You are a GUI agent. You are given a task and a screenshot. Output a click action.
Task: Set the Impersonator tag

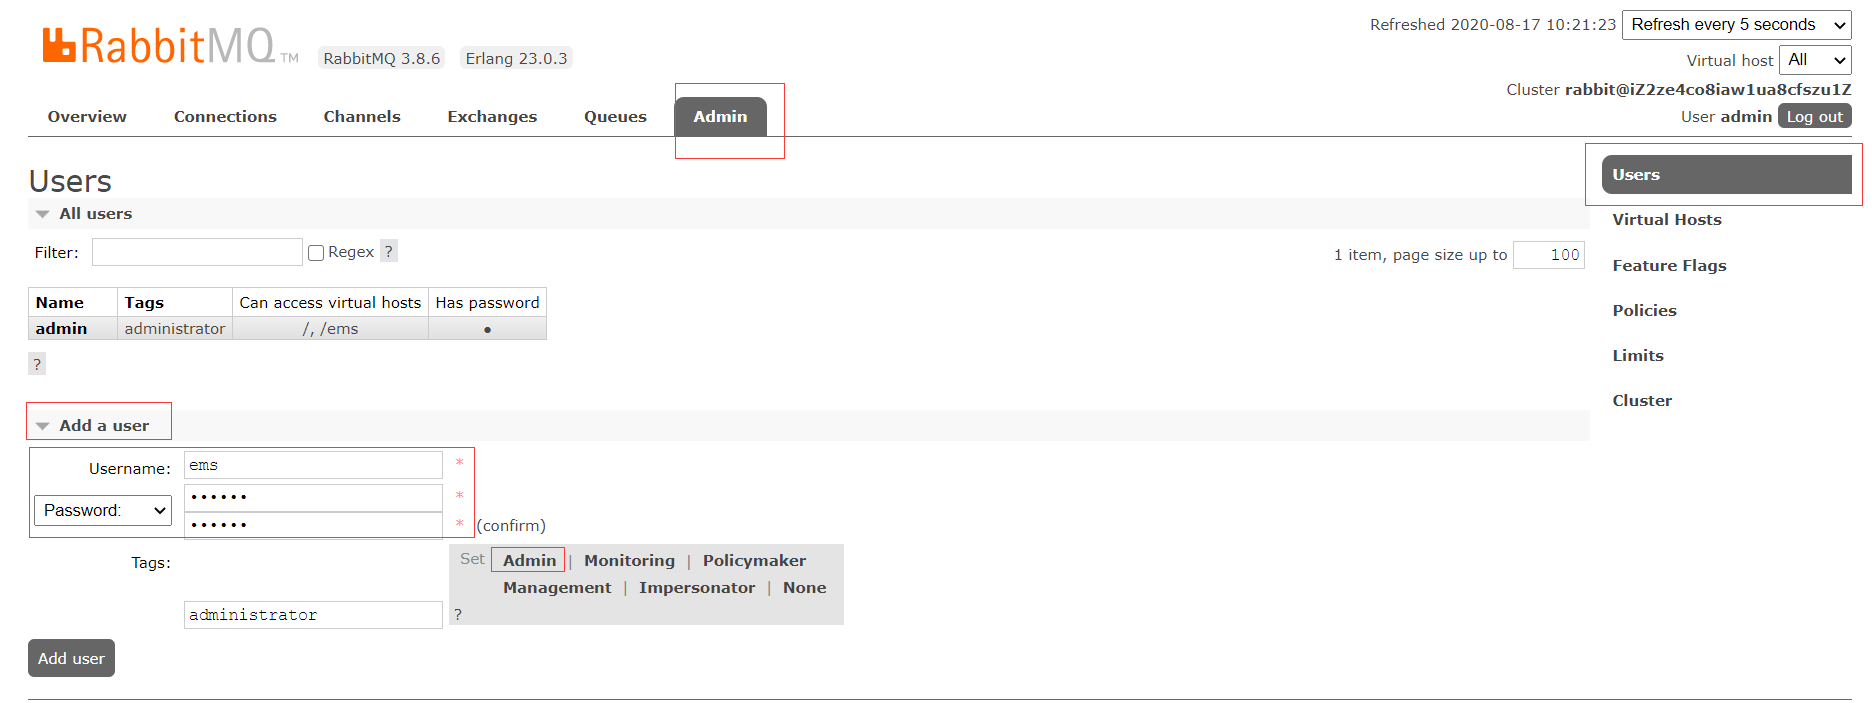pos(697,588)
